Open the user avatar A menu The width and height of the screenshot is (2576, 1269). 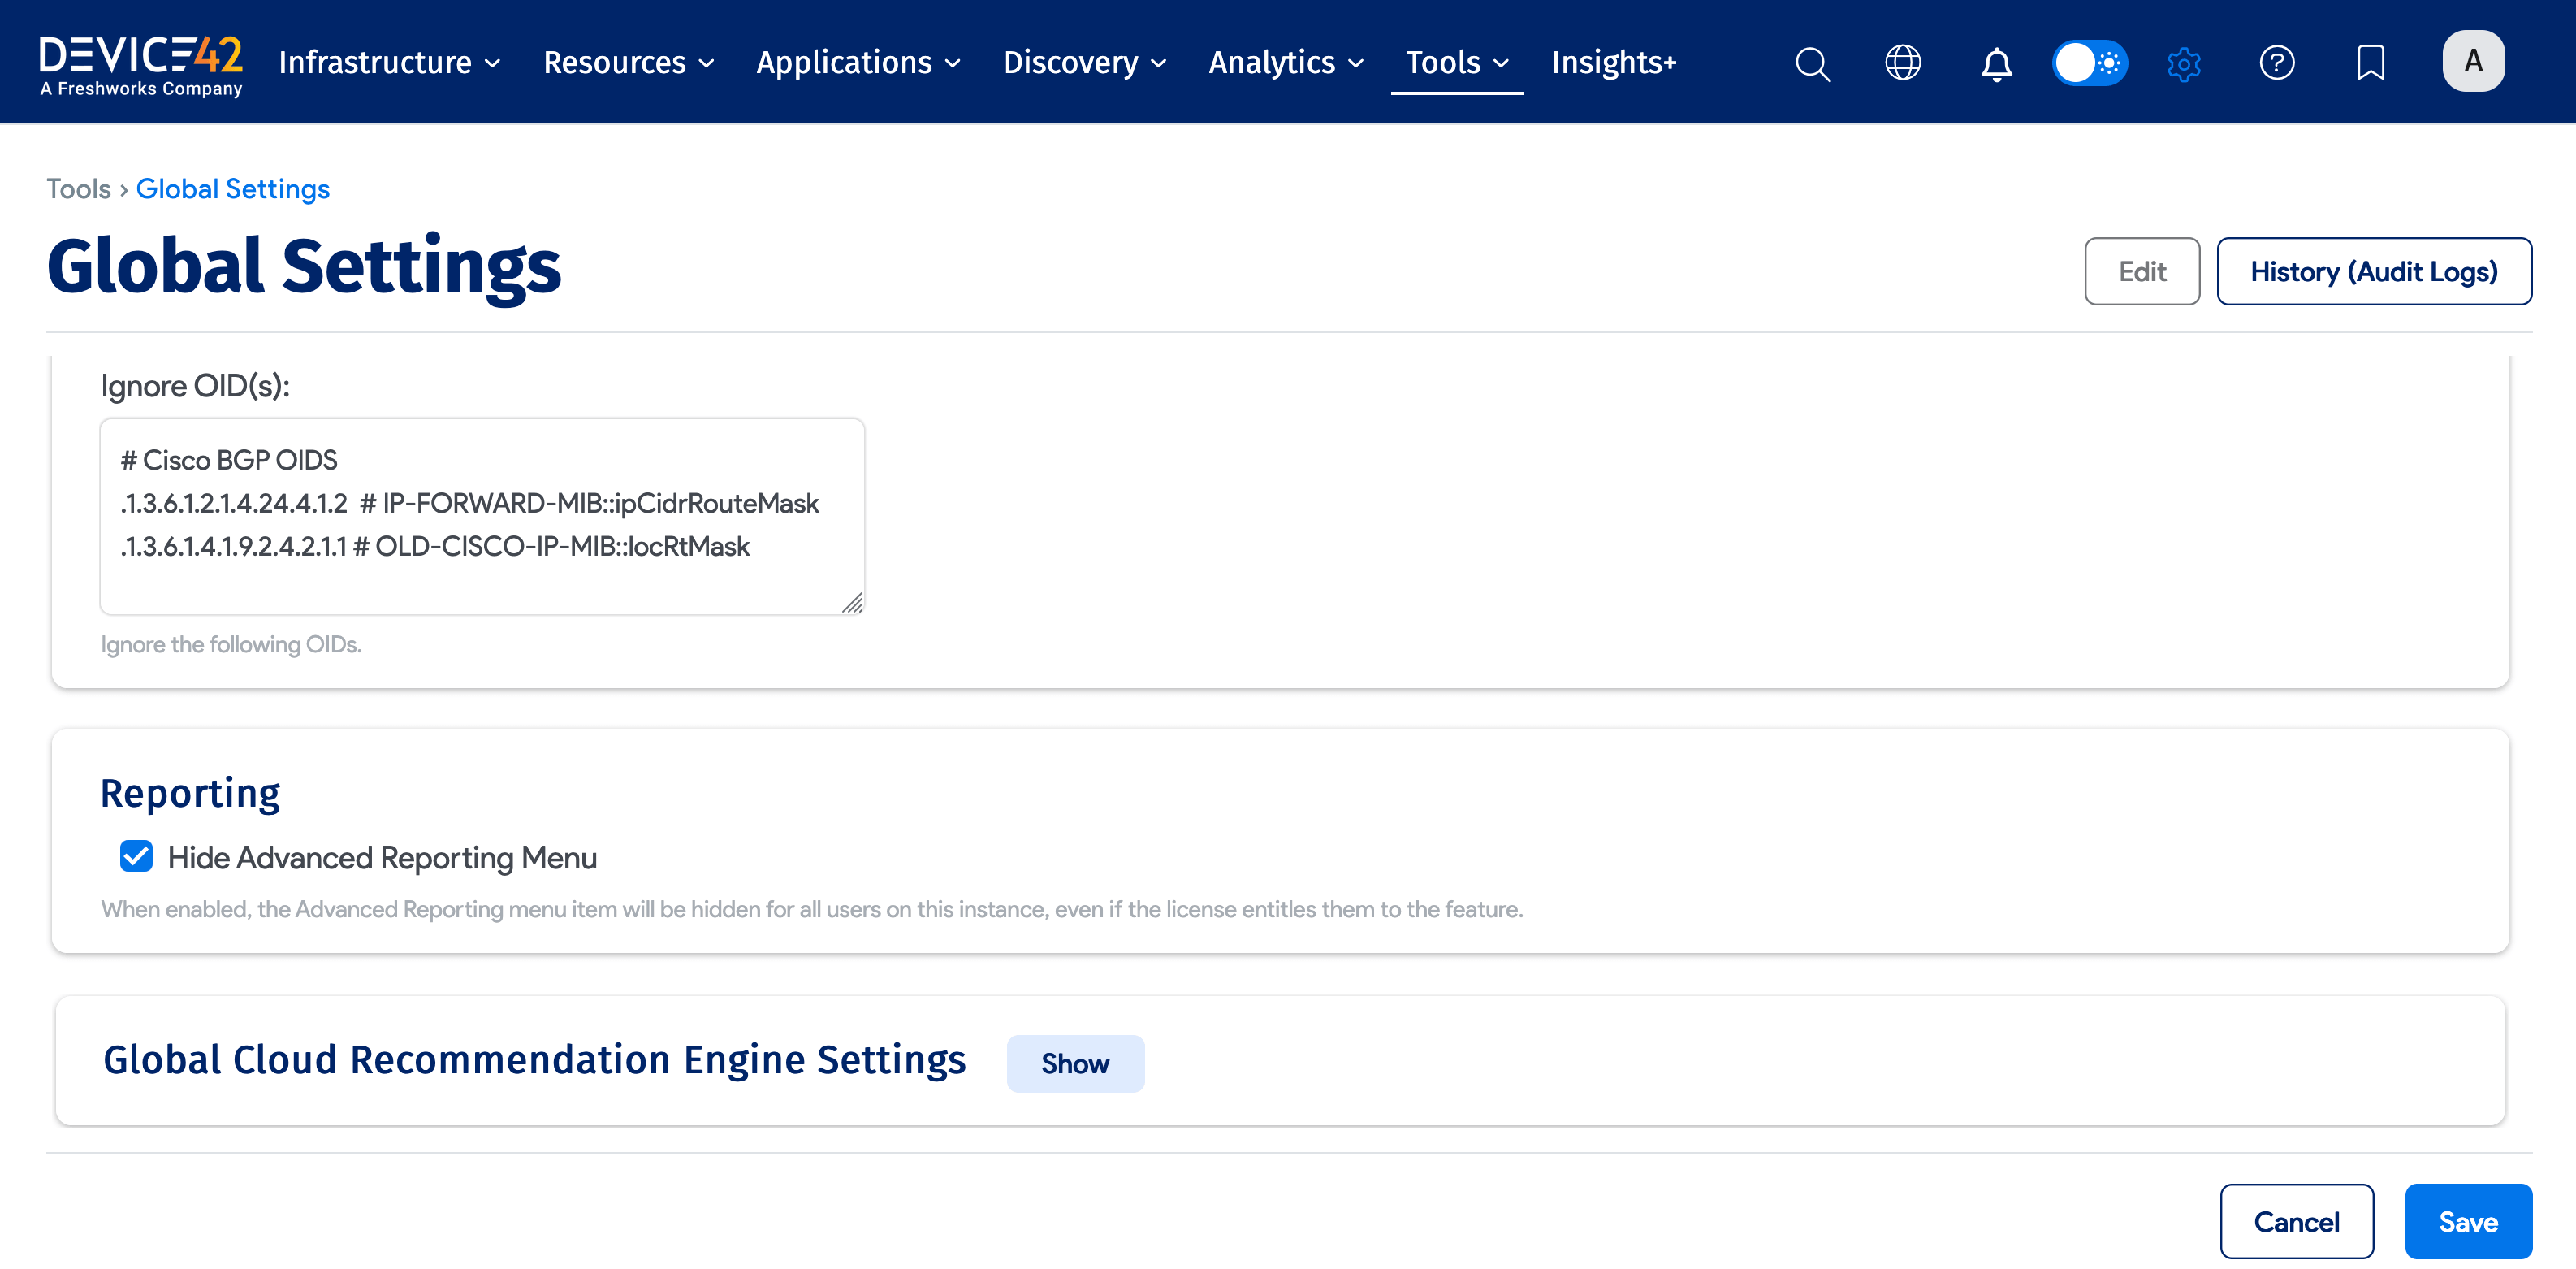click(2473, 61)
